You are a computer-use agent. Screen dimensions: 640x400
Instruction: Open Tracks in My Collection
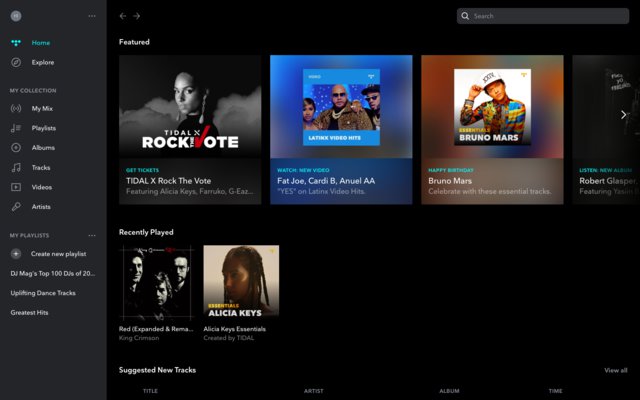[41, 167]
